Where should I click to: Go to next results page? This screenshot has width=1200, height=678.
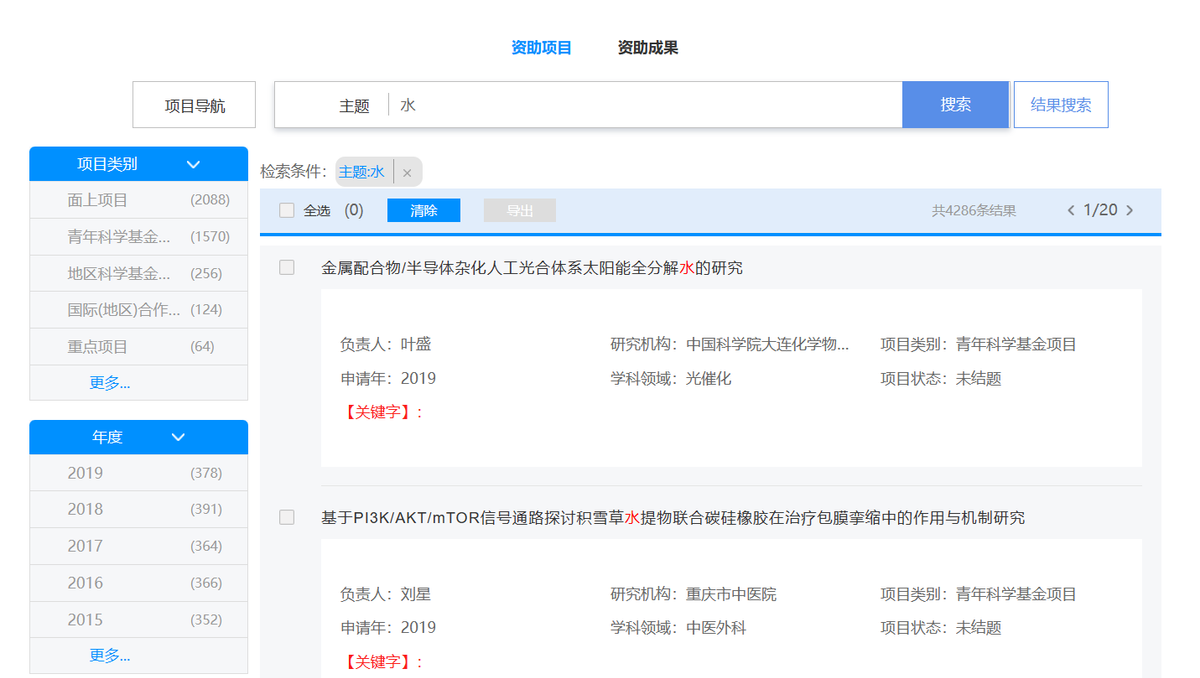coord(1130,210)
